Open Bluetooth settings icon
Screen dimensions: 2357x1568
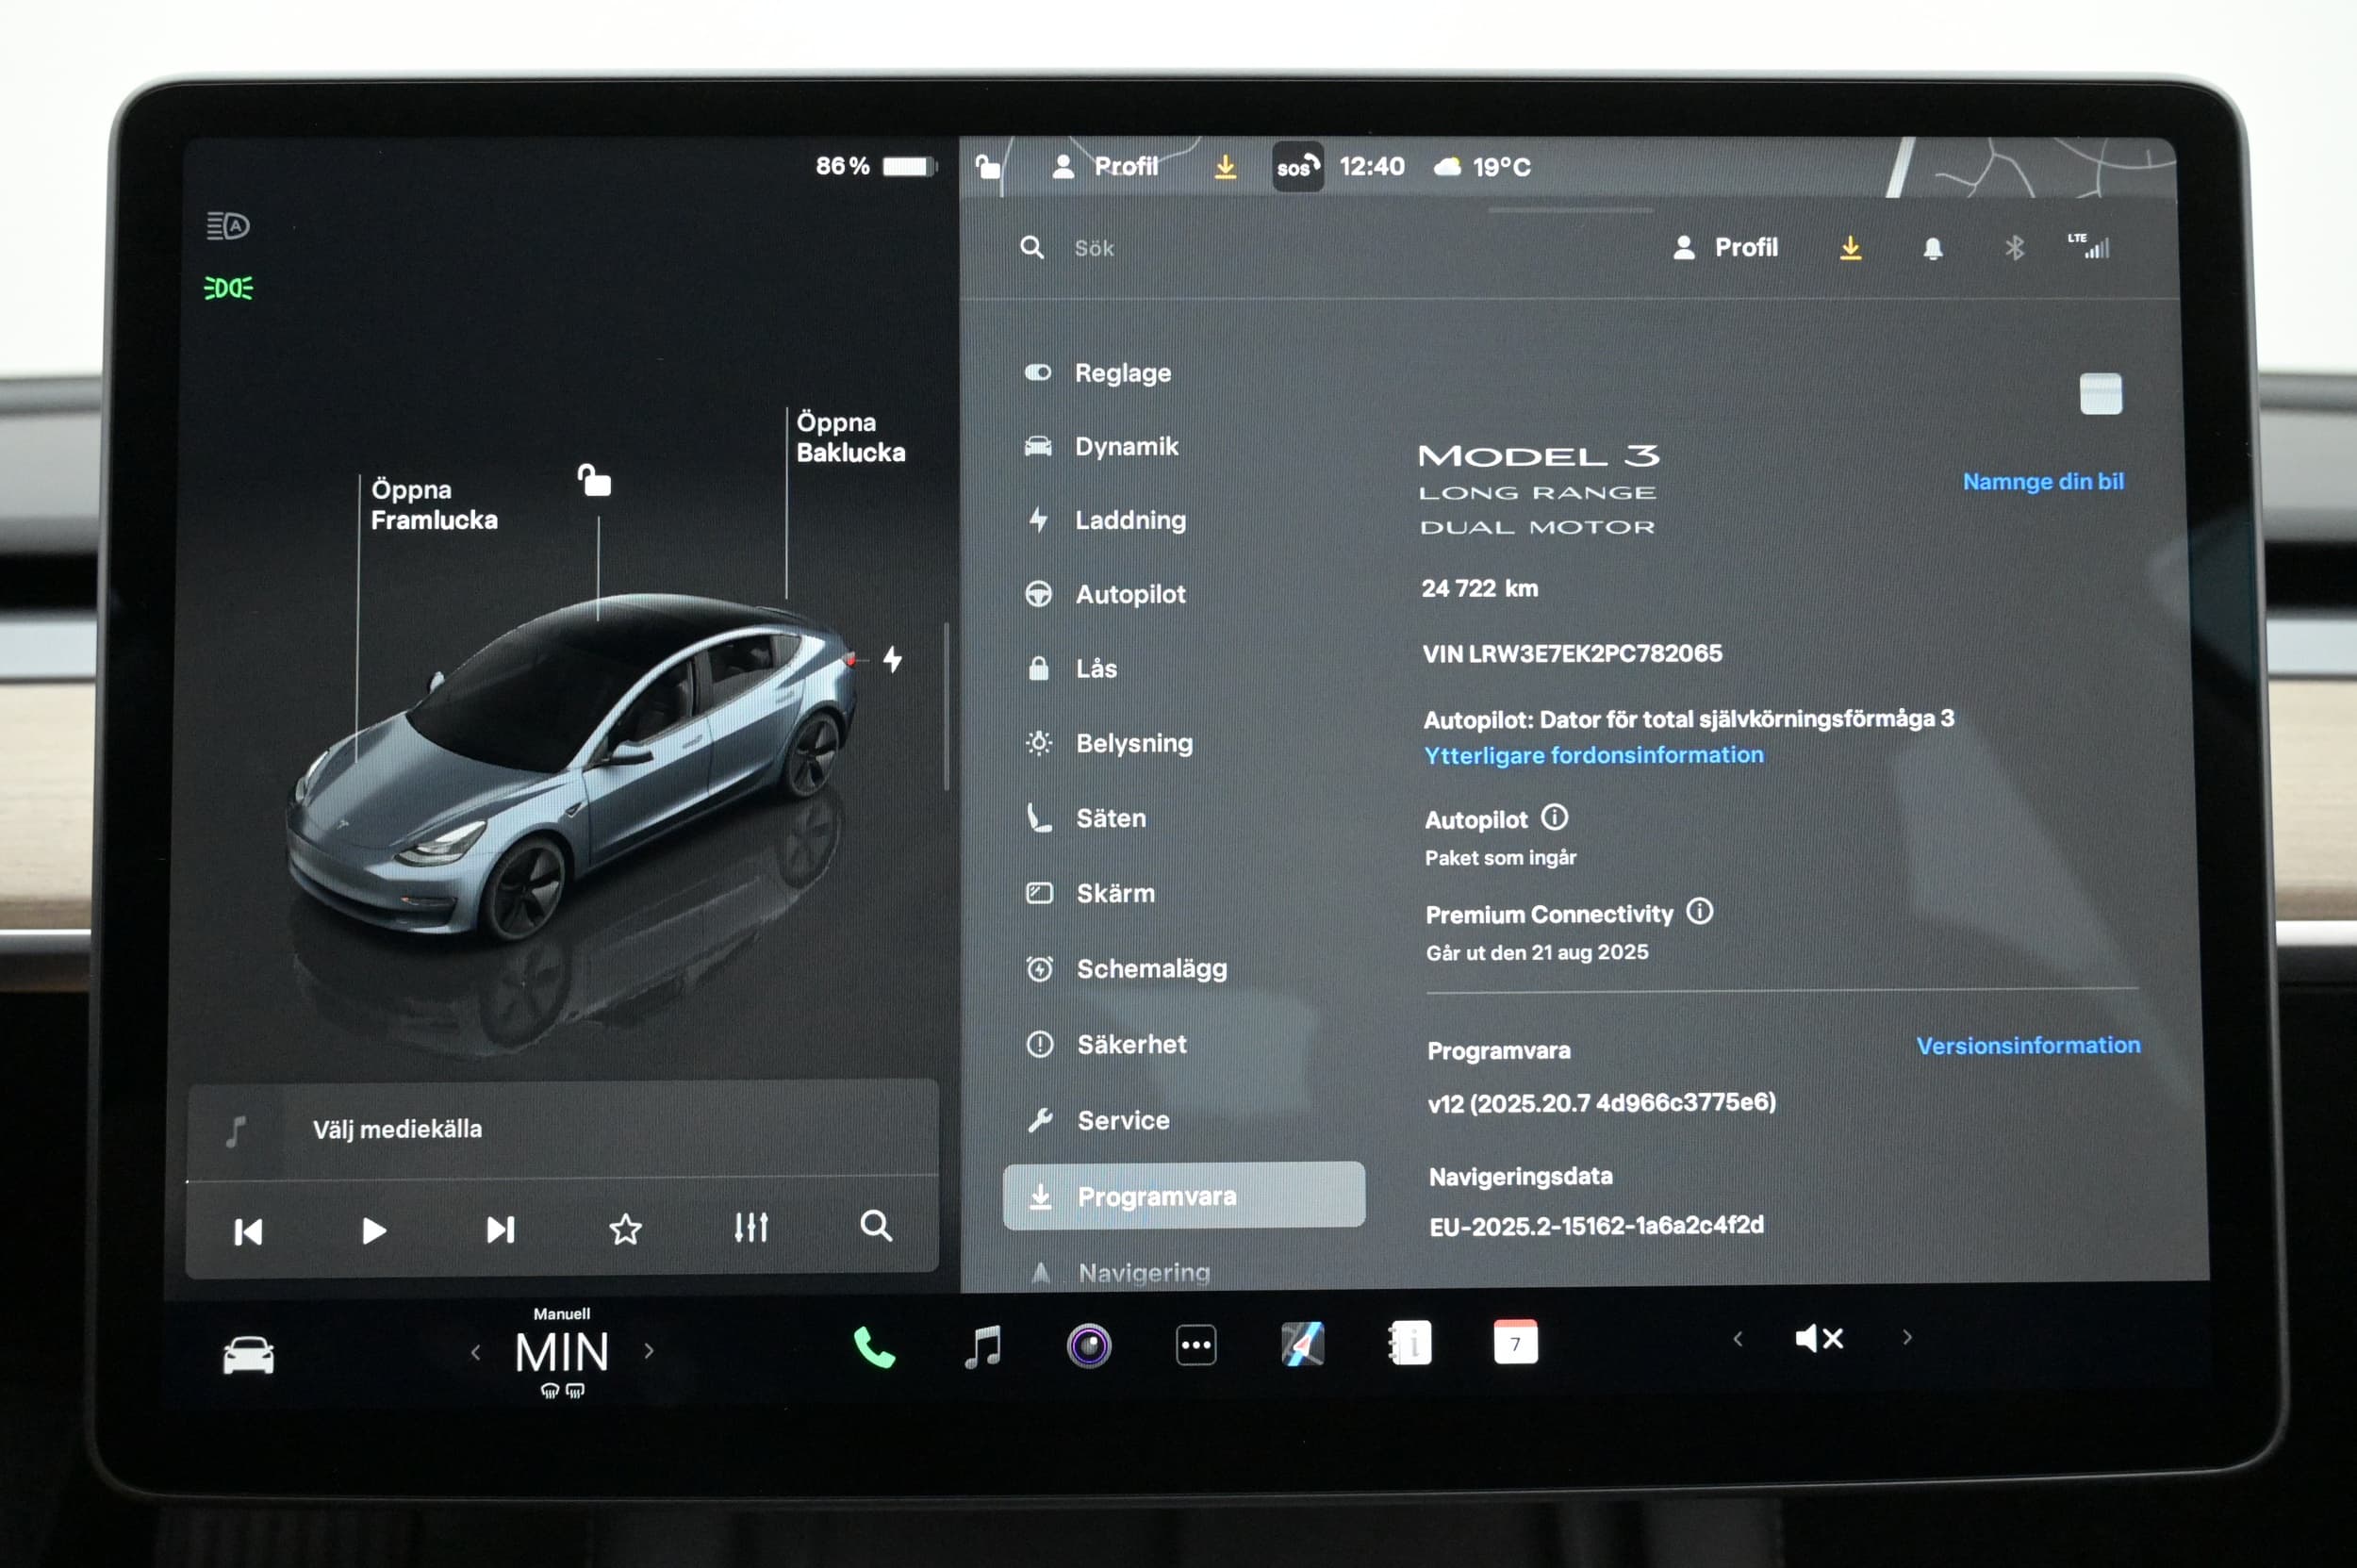[x=2015, y=247]
